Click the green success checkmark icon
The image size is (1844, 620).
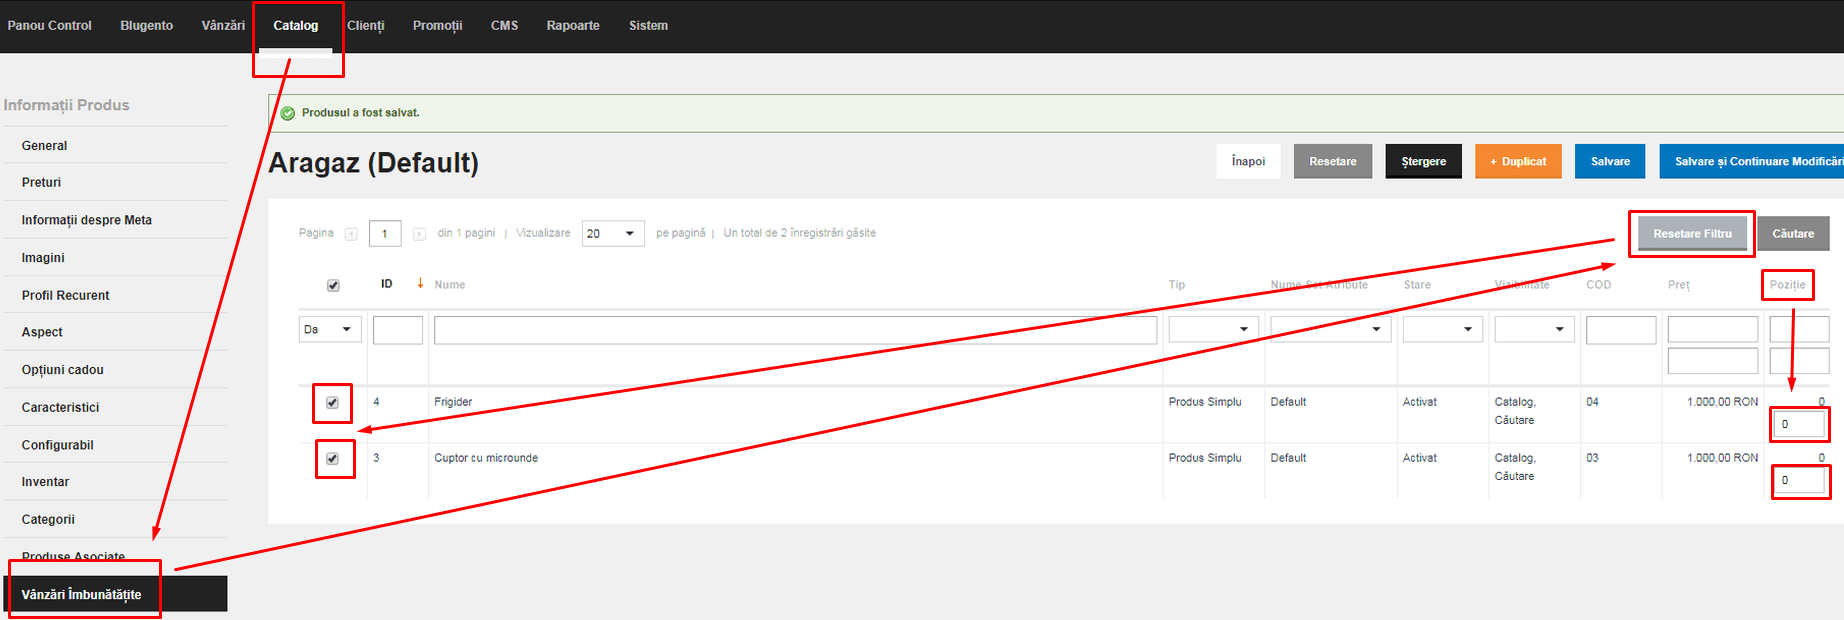click(288, 113)
